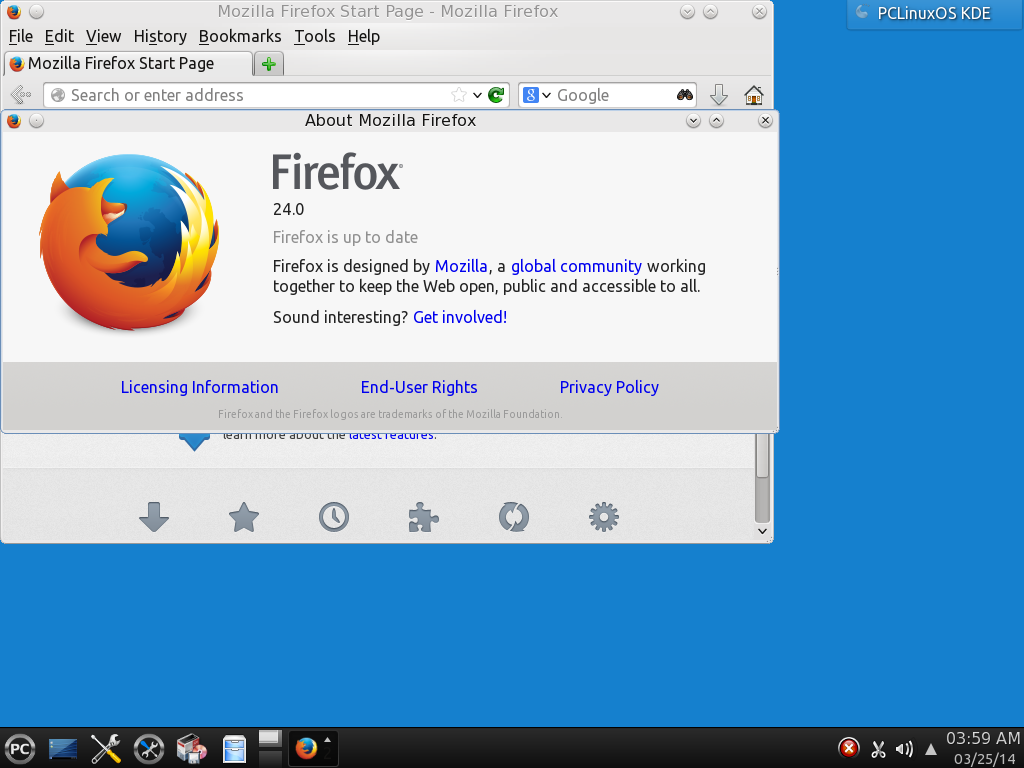Open the Klipper scissors tray icon
1024x768 pixels.
[878, 749]
